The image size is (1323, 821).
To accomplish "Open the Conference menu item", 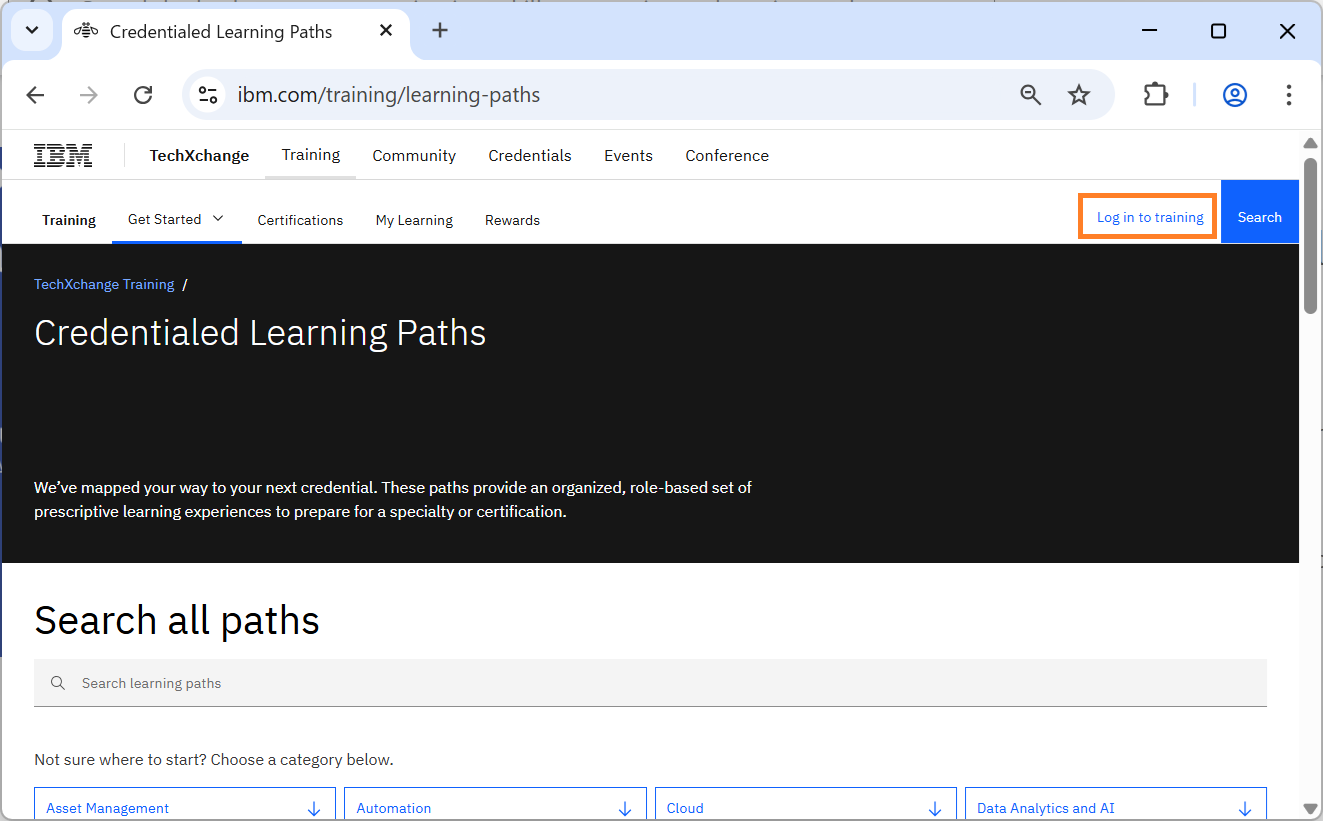I will click(727, 155).
